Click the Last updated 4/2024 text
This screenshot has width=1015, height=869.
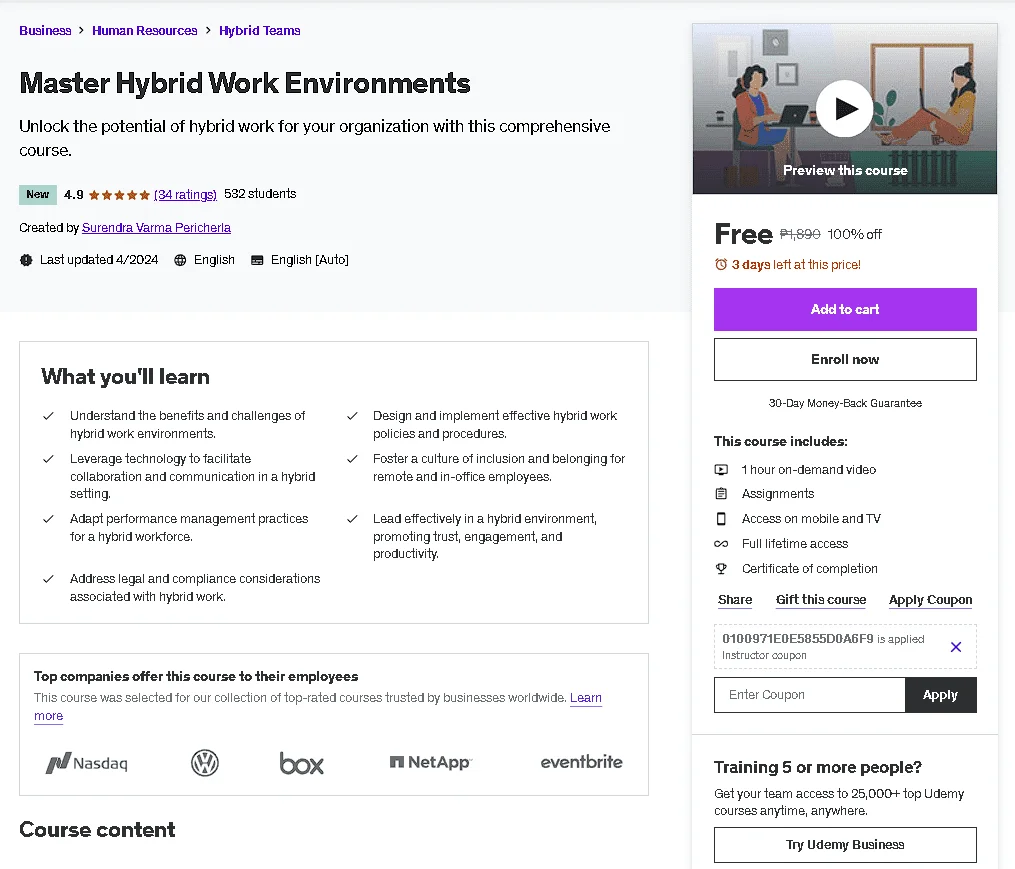click(x=99, y=260)
